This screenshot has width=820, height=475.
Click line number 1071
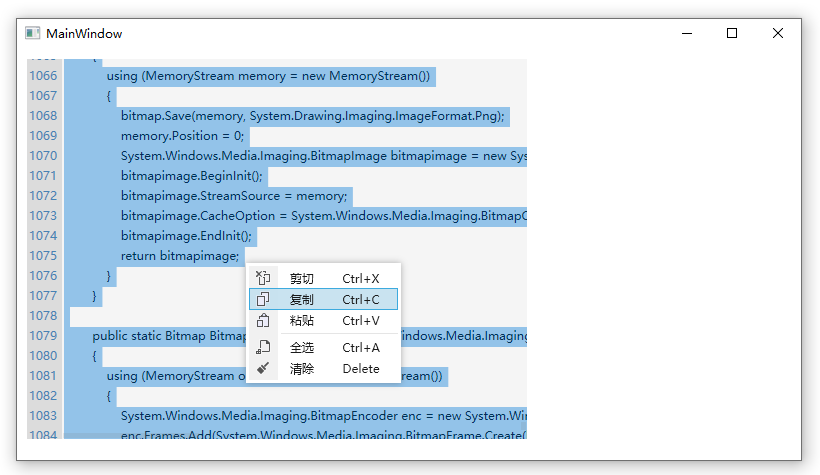[43, 176]
